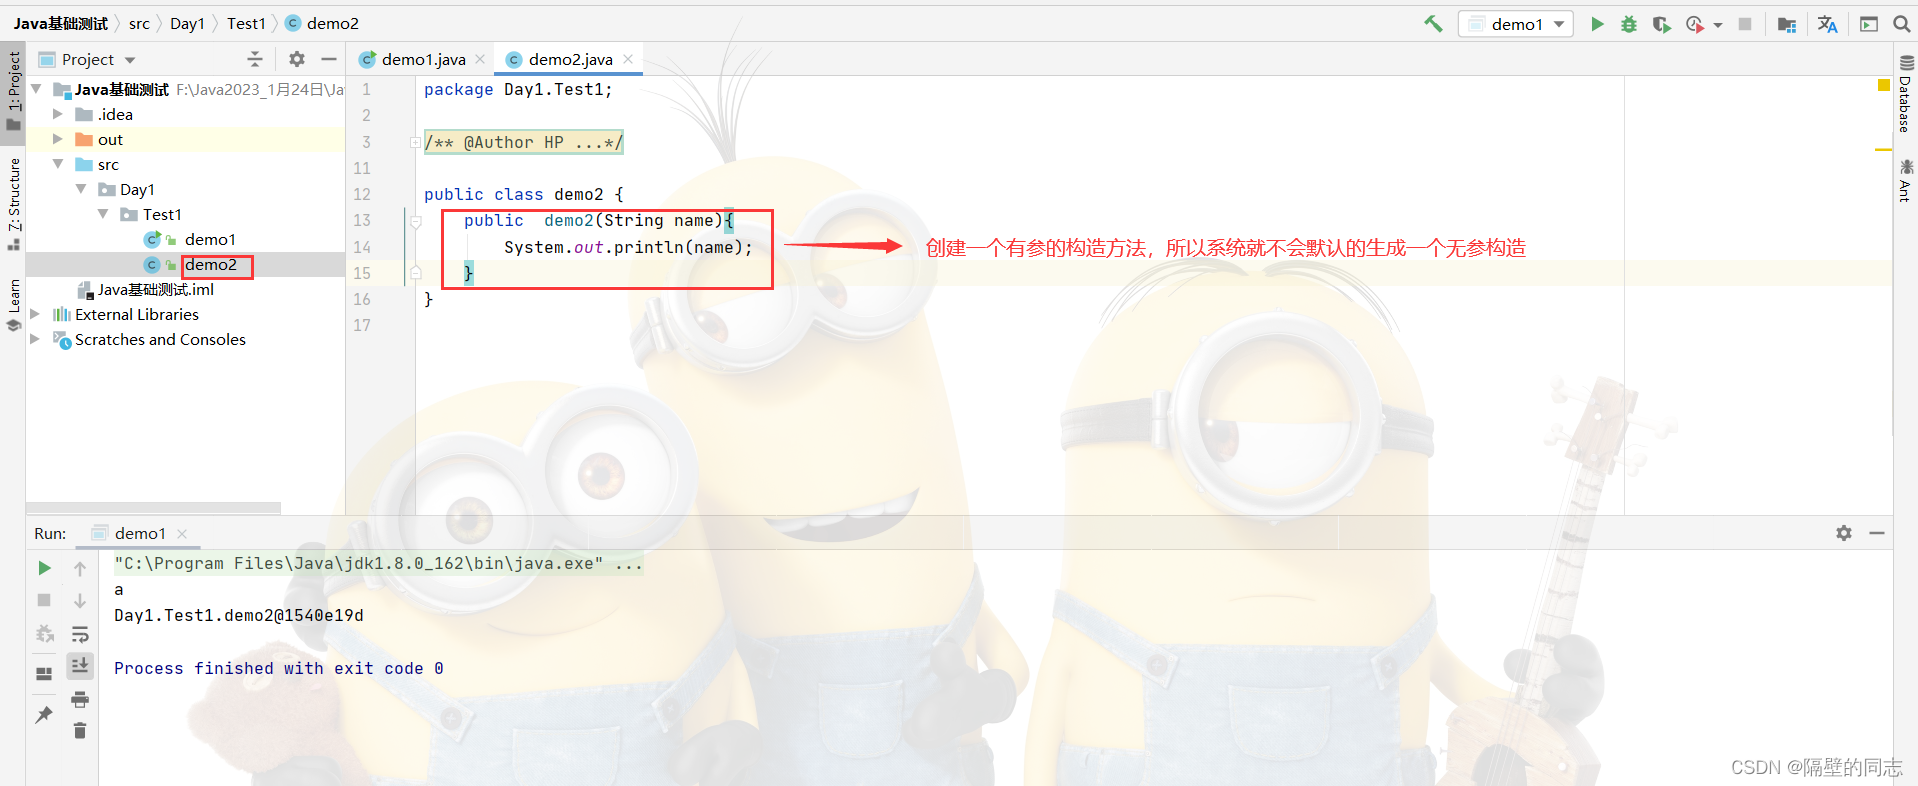Open Run panel settings gear
Screen dimensions: 1918x786
click(1844, 533)
